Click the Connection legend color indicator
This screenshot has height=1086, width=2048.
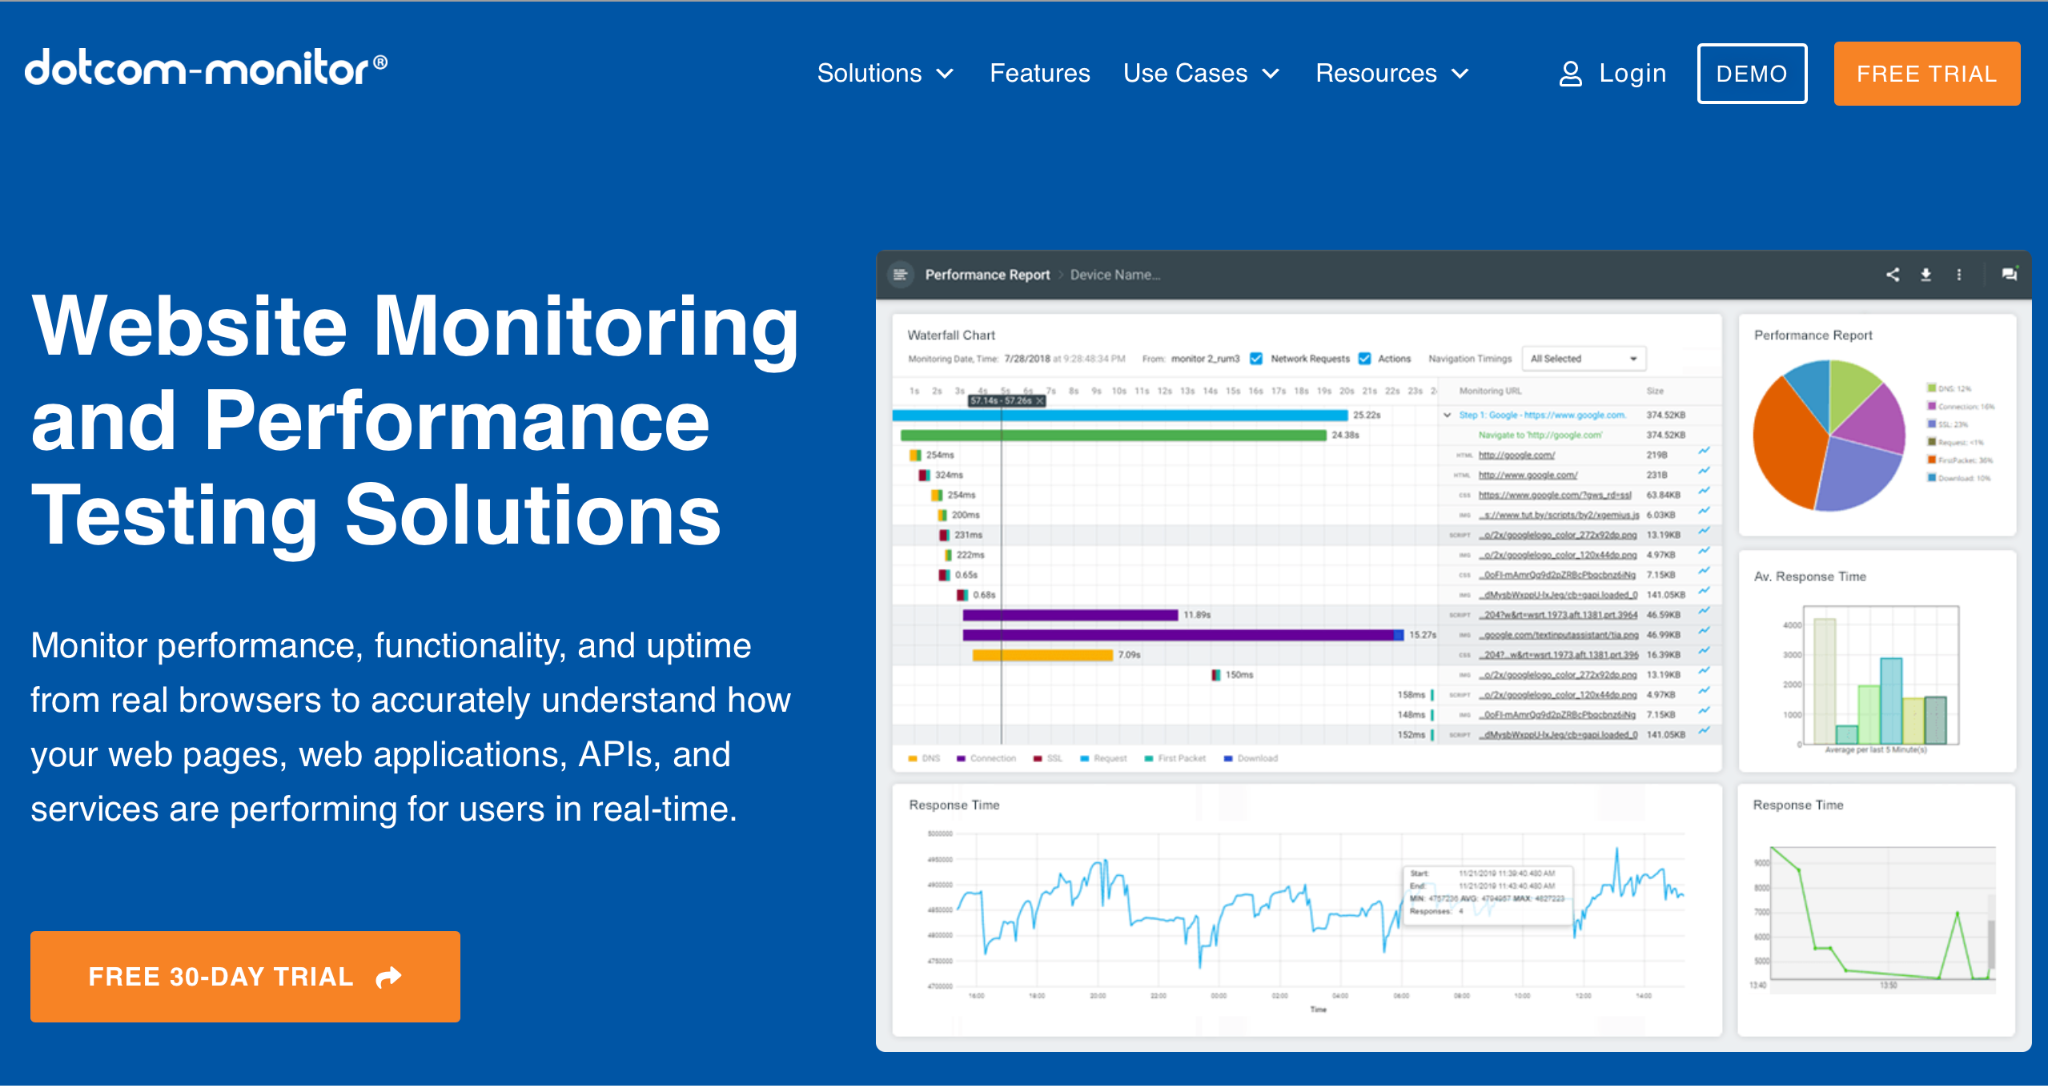click(x=960, y=760)
